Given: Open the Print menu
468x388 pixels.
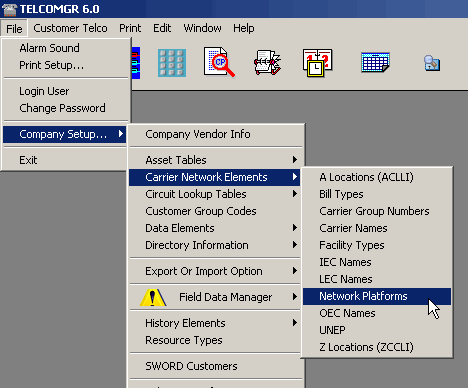Looking at the screenshot, I should [x=130, y=28].
